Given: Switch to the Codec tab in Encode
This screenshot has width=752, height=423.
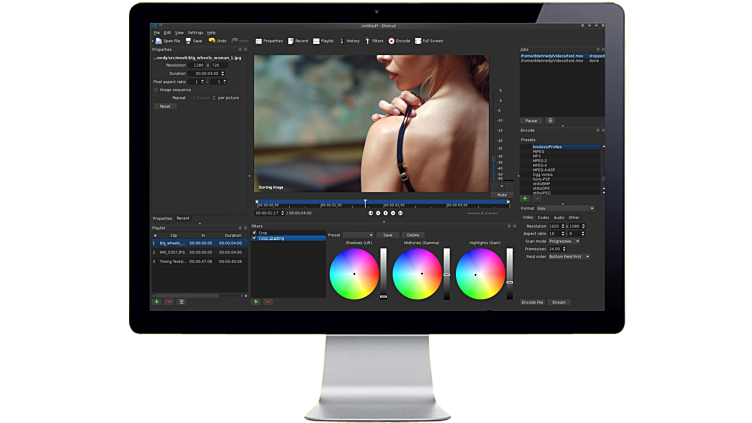Looking at the screenshot, I should 543,217.
